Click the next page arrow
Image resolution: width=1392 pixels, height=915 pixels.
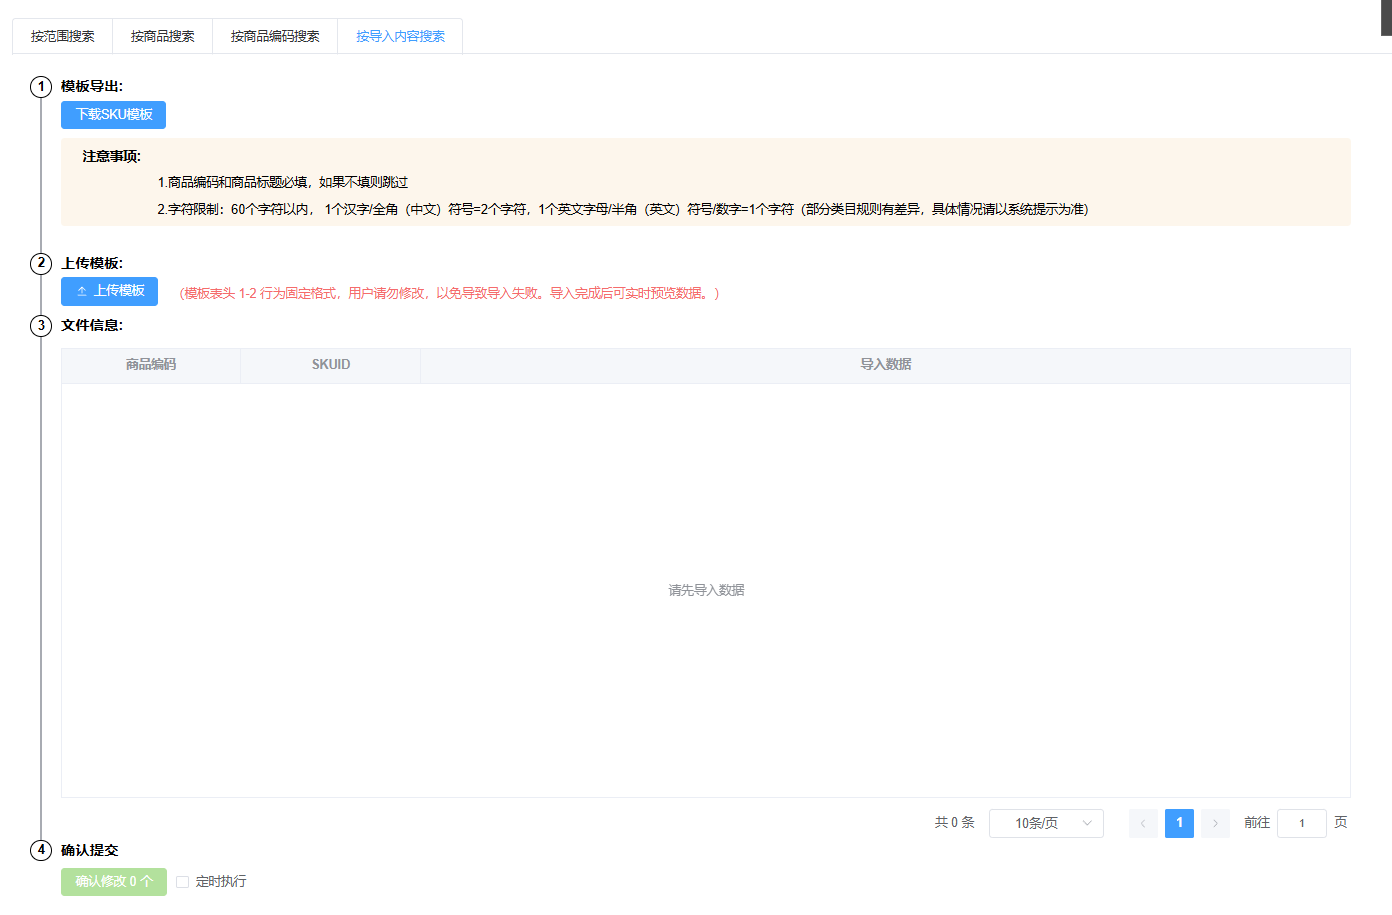pos(1215,823)
